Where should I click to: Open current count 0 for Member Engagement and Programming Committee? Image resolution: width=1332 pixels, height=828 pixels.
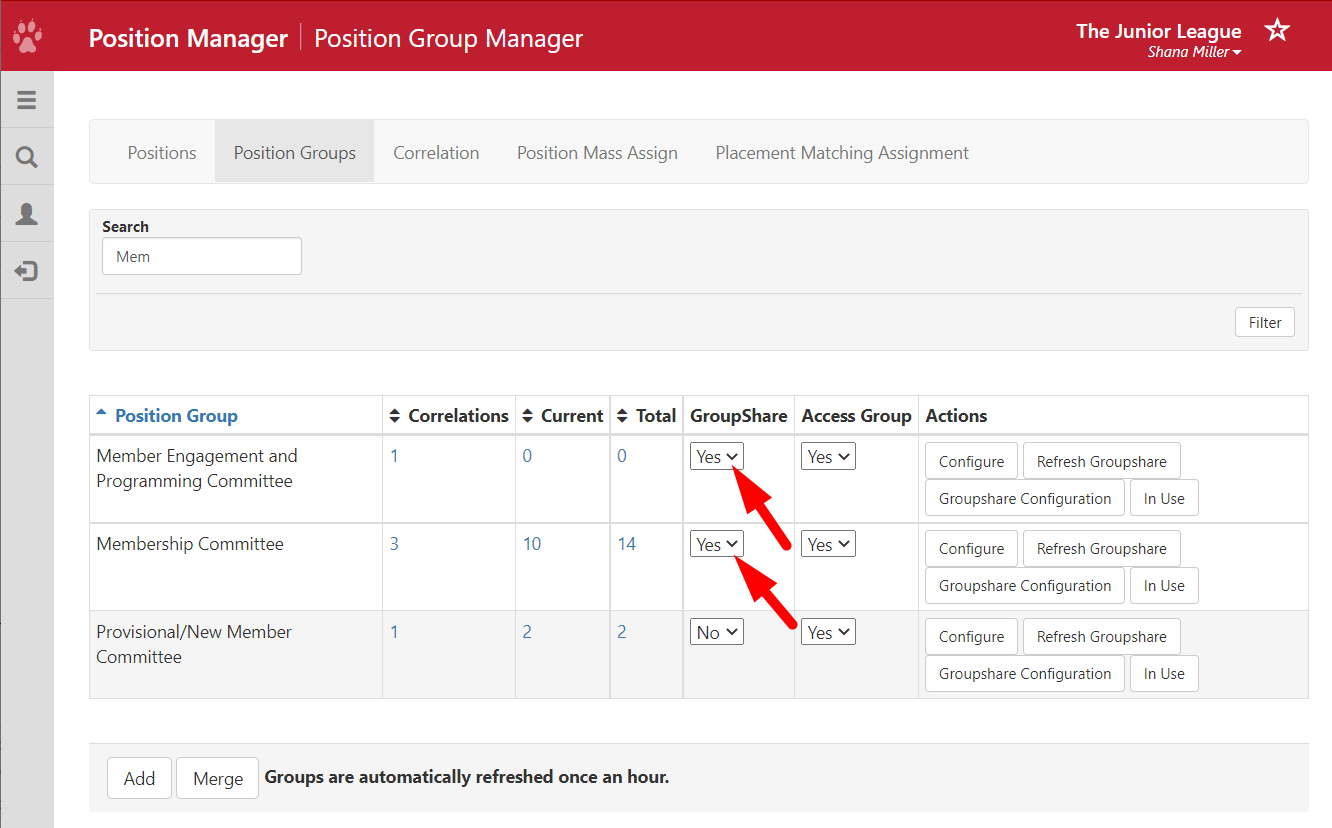coord(527,456)
